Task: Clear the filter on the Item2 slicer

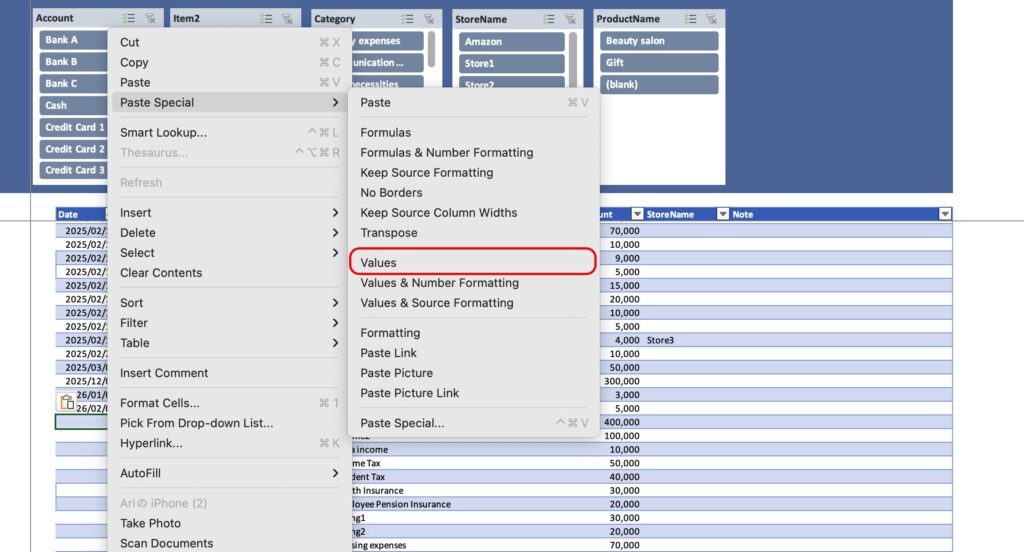Action: 288,18
